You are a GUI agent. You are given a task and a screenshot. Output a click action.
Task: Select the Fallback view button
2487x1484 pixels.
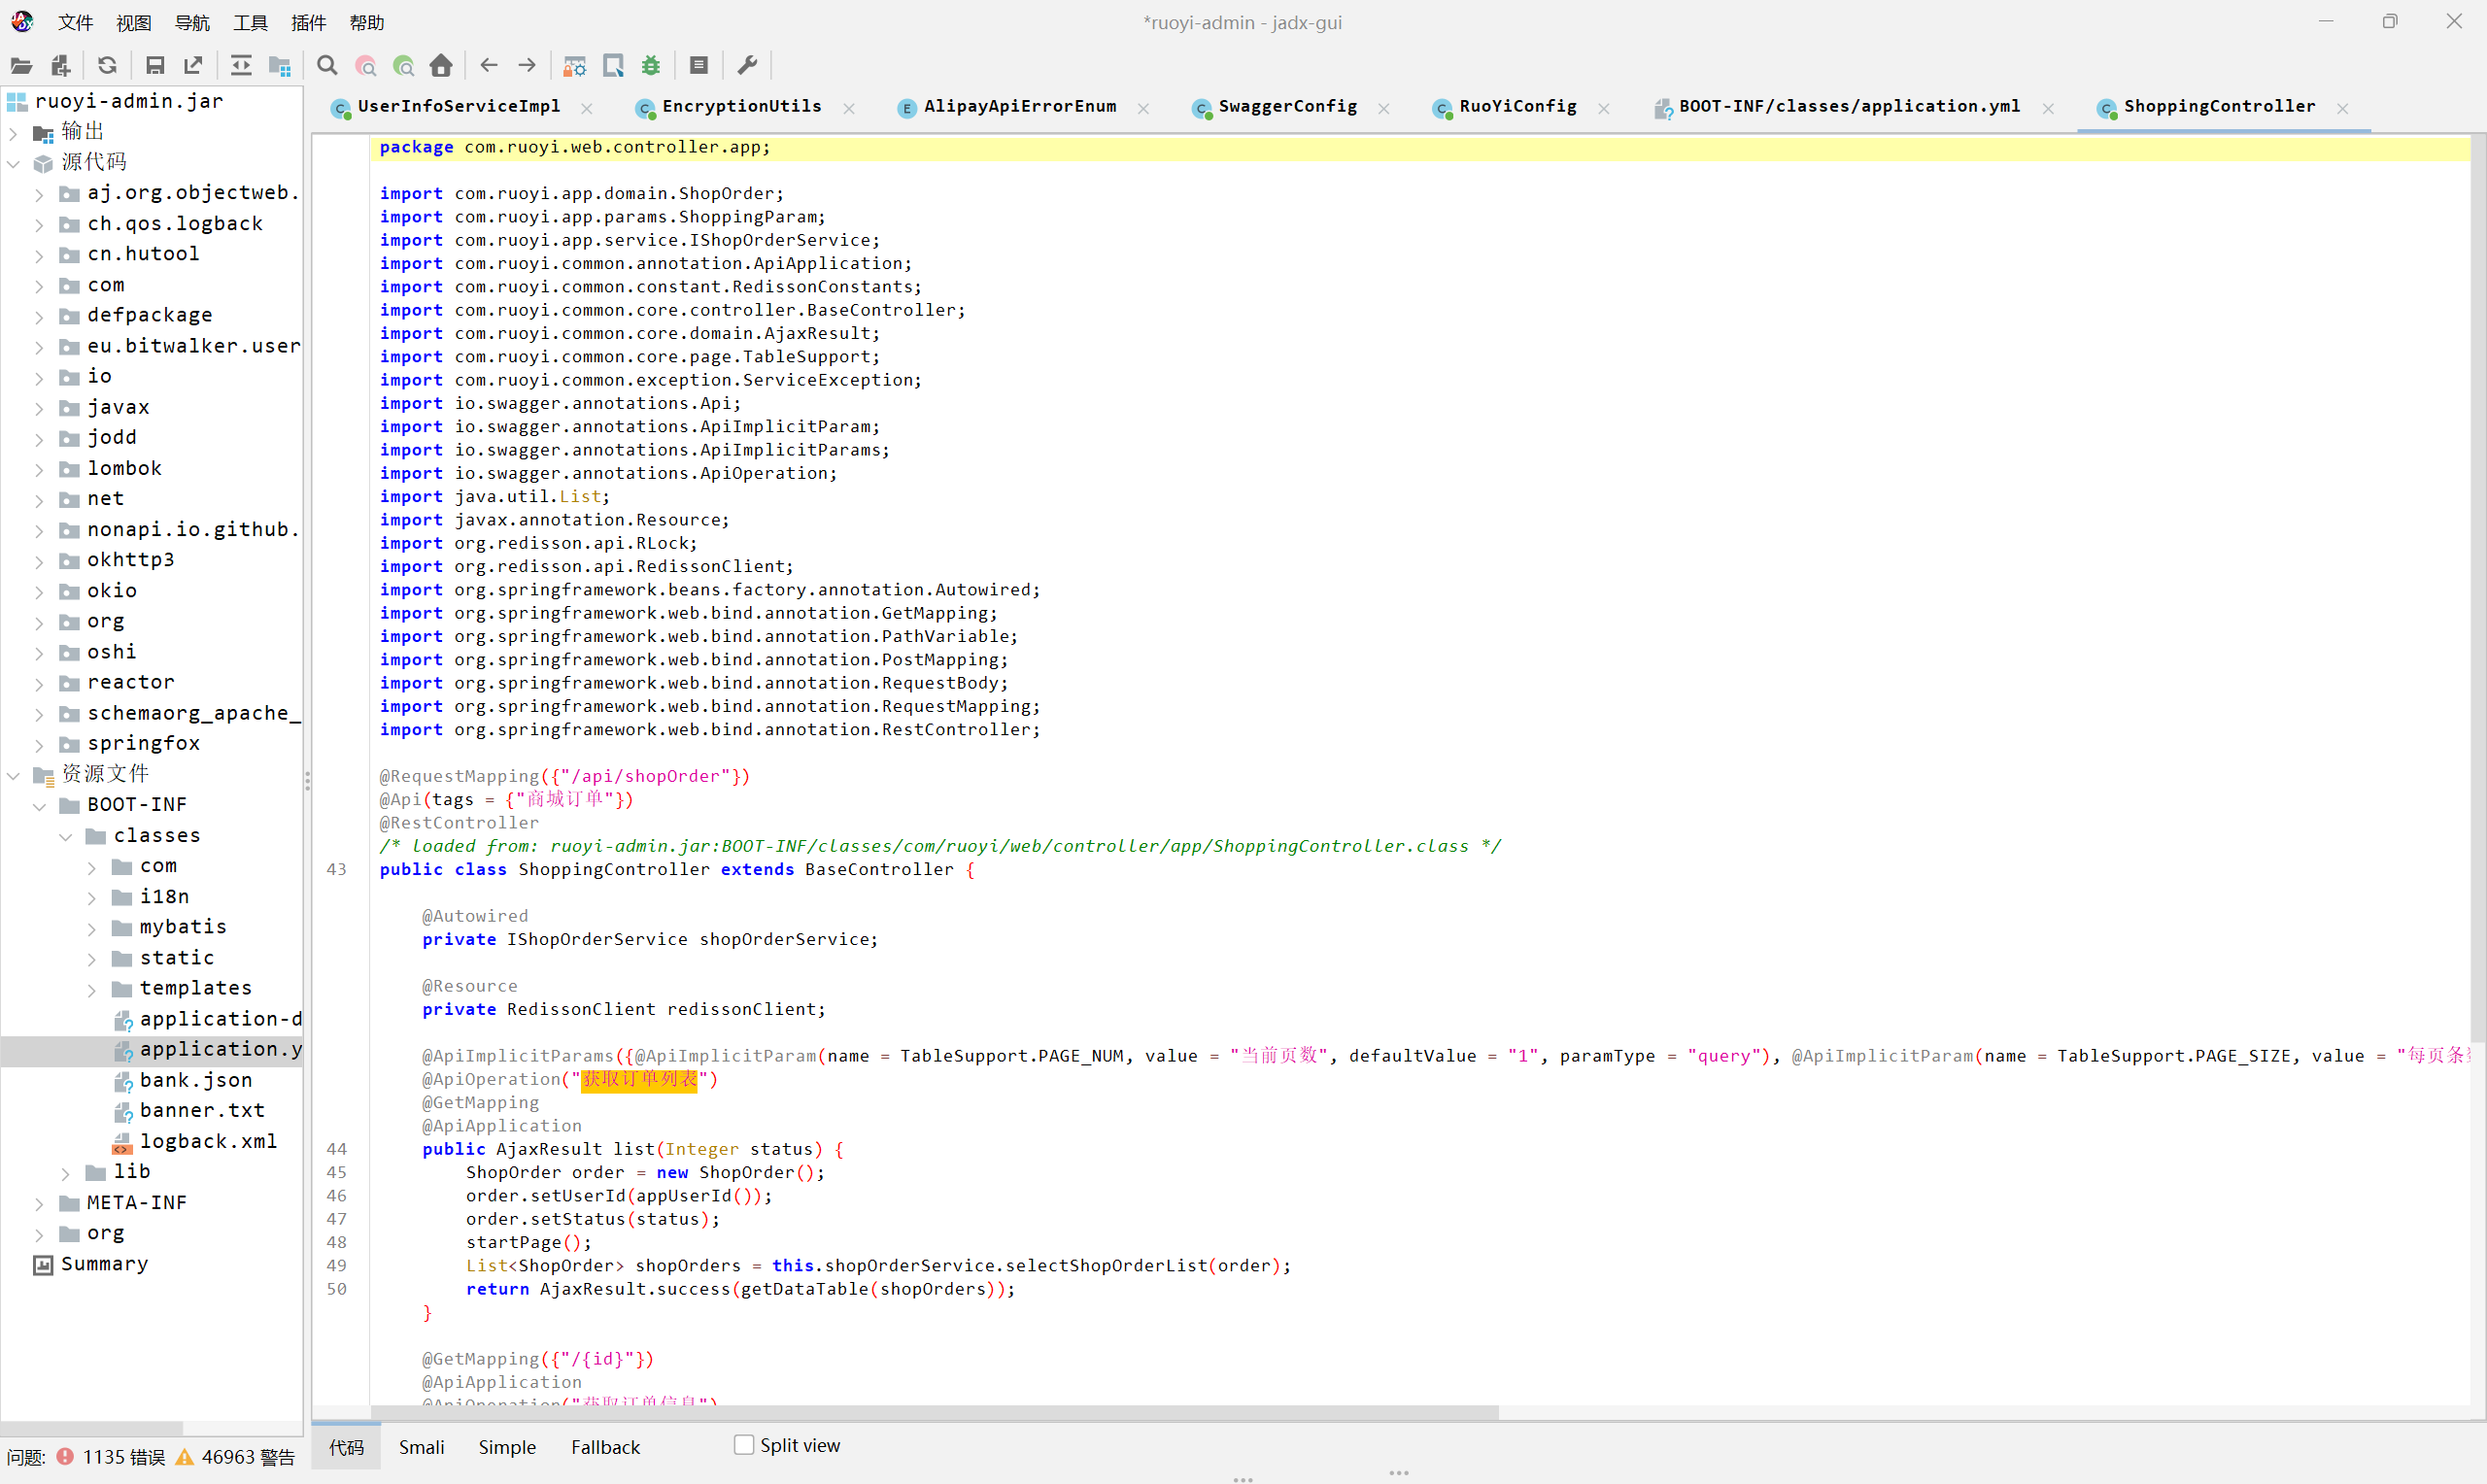(605, 1447)
